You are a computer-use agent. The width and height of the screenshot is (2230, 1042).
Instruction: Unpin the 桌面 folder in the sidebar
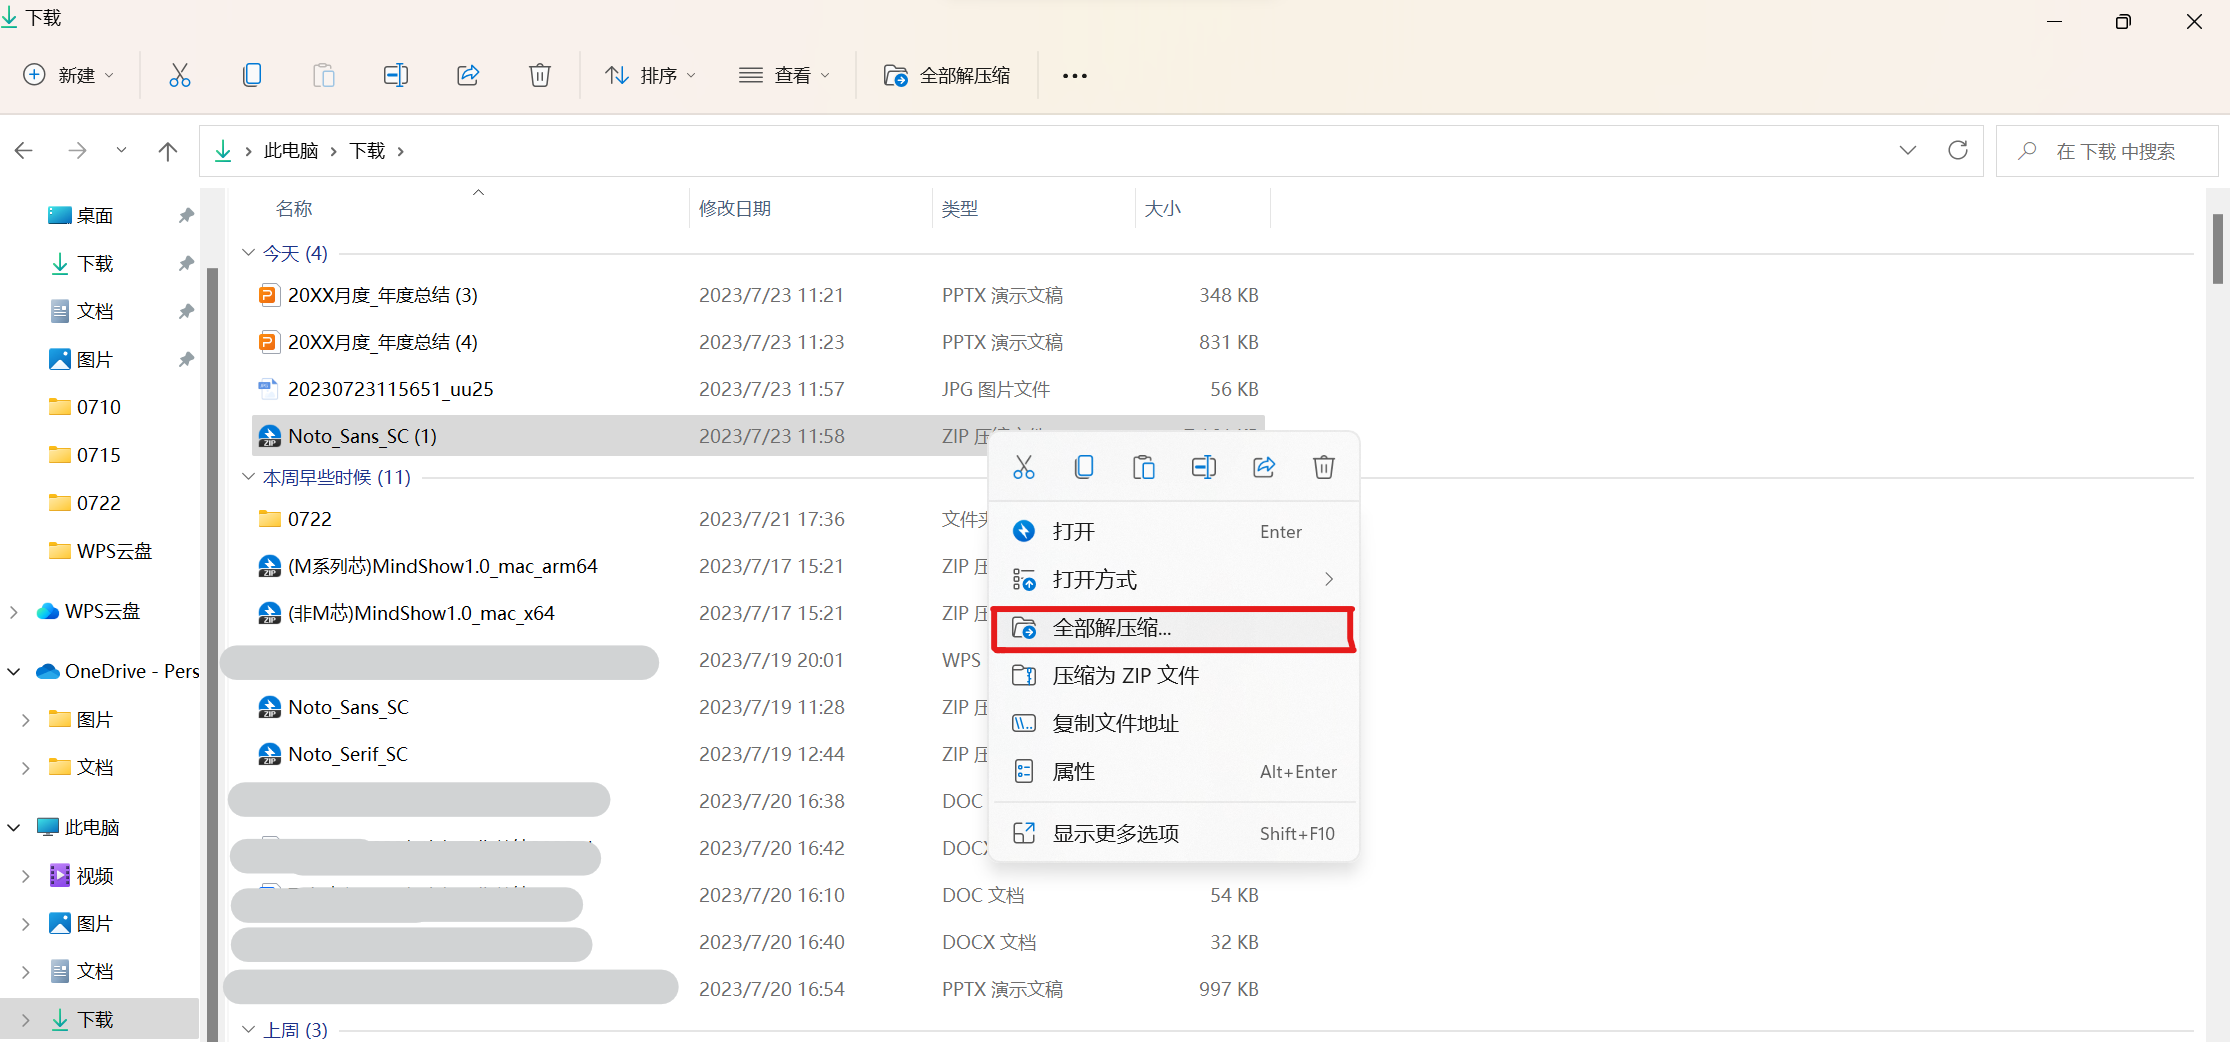click(x=186, y=214)
